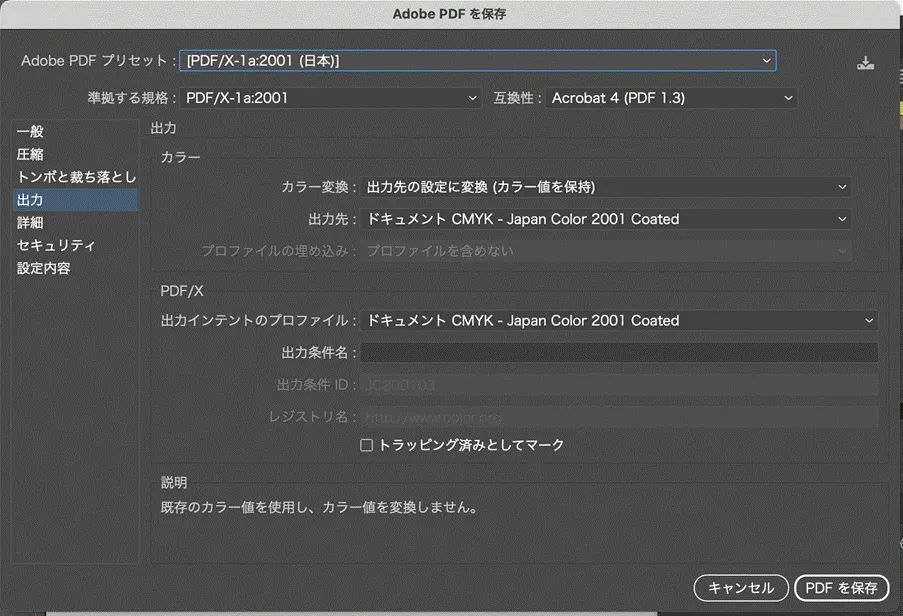This screenshot has height=616, width=903.
Task: View the 設定内容 section
Action: (x=42, y=267)
